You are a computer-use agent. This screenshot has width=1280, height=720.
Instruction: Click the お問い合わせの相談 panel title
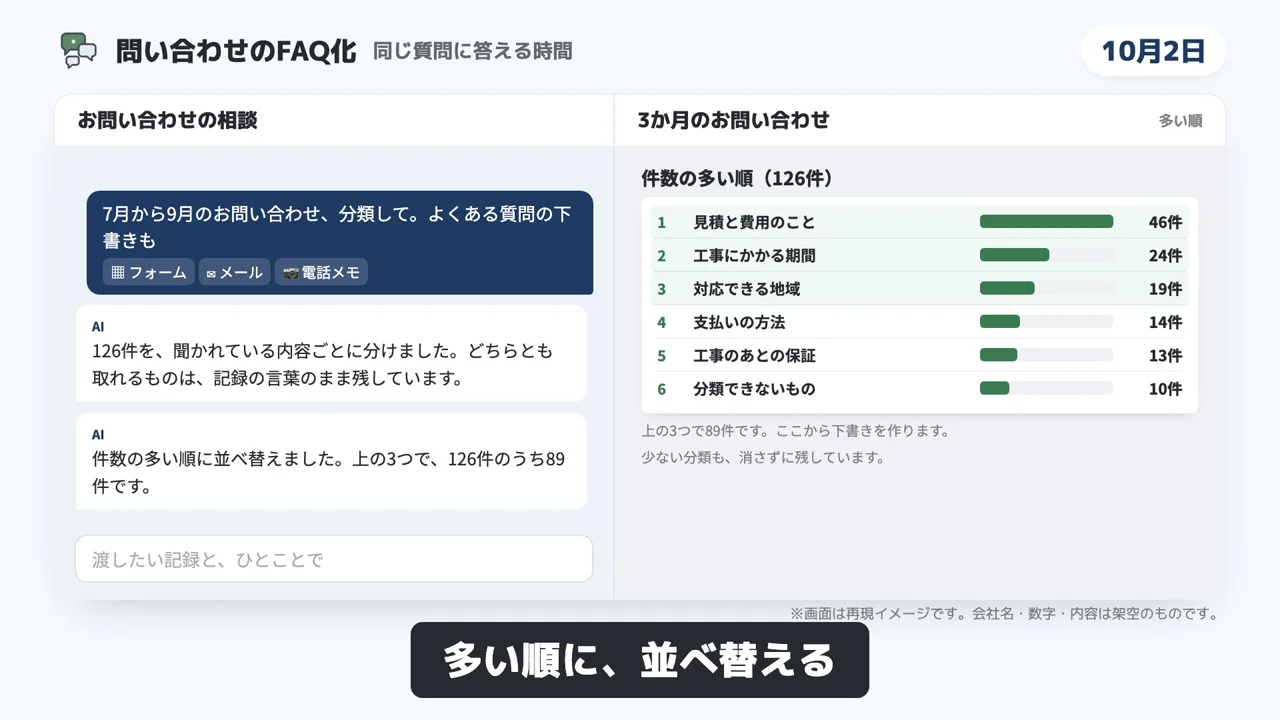tap(168, 120)
